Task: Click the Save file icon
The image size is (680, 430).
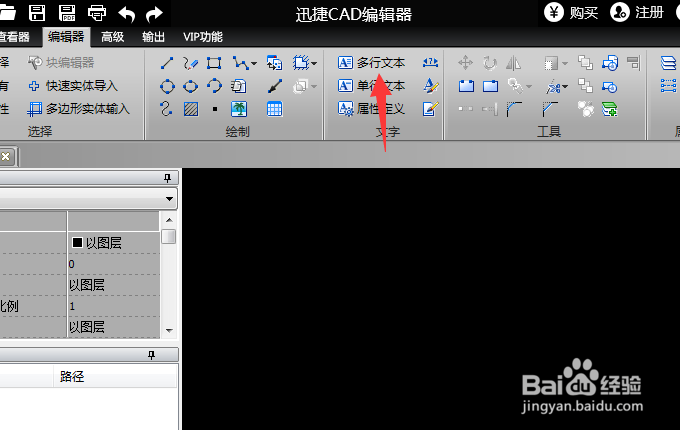Action: [37, 13]
